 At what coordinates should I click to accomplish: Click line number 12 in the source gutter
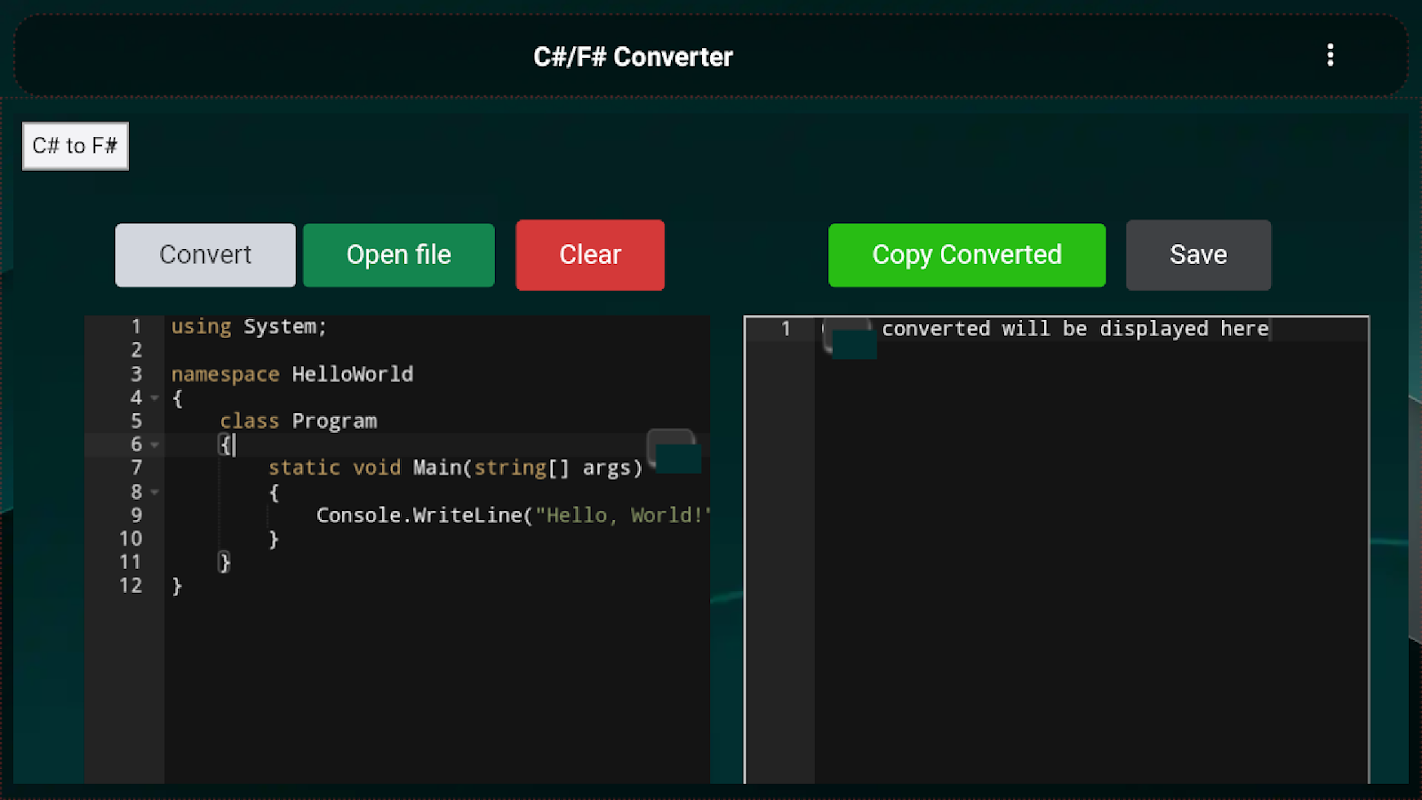131,586
